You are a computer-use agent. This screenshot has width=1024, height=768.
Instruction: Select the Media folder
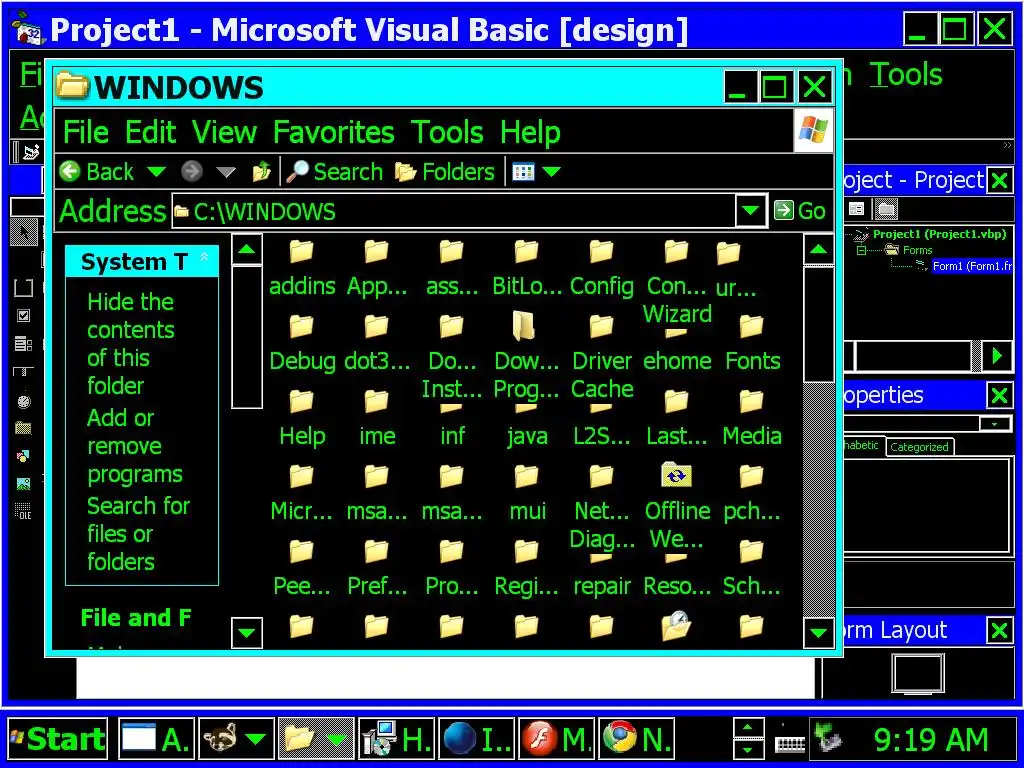click(752, 420)
